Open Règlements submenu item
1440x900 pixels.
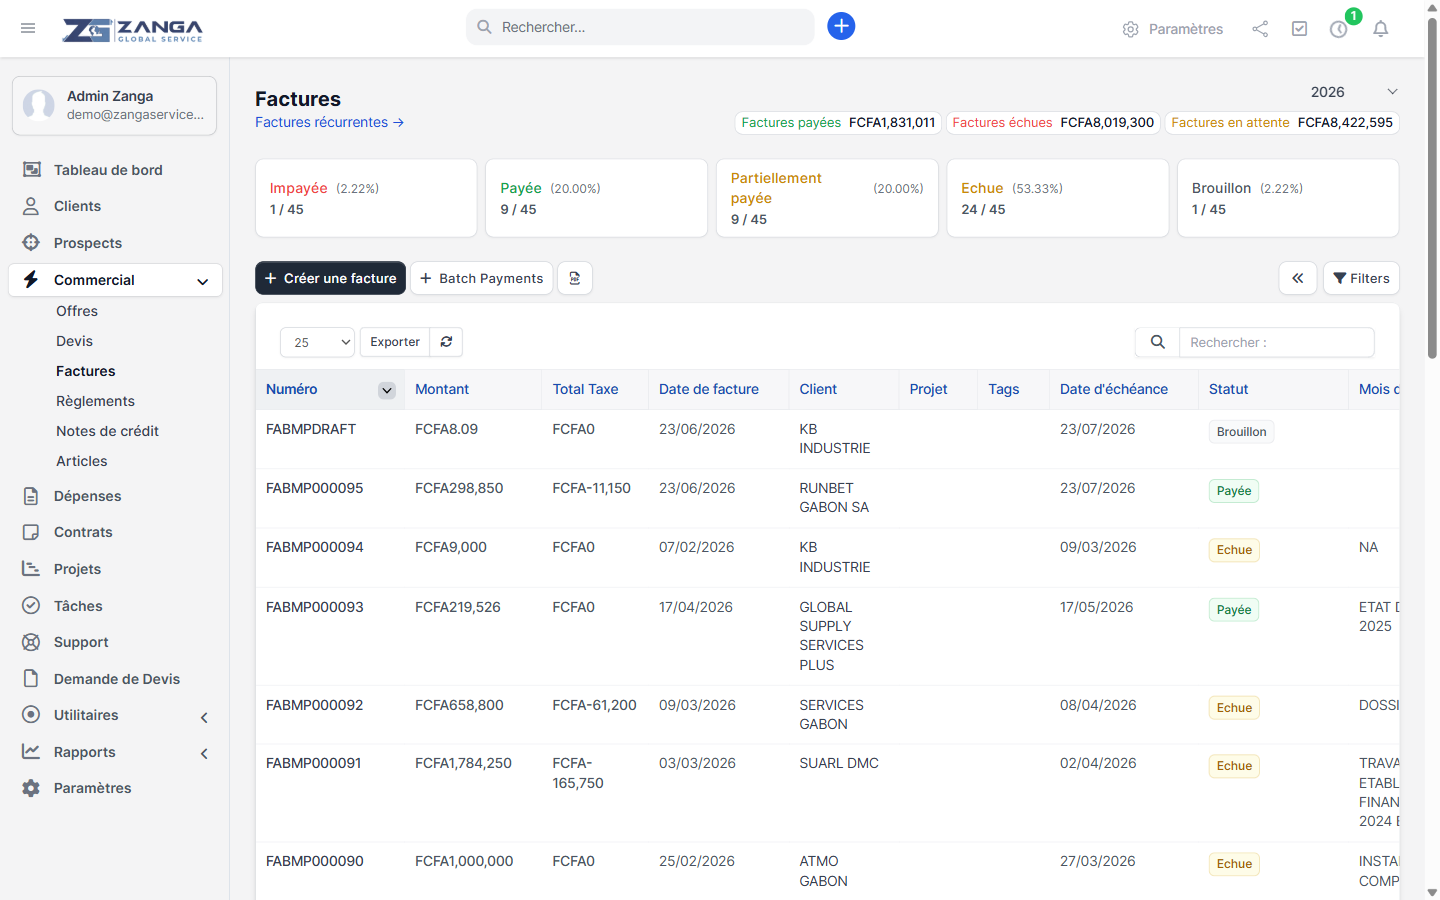click(95, 401)
